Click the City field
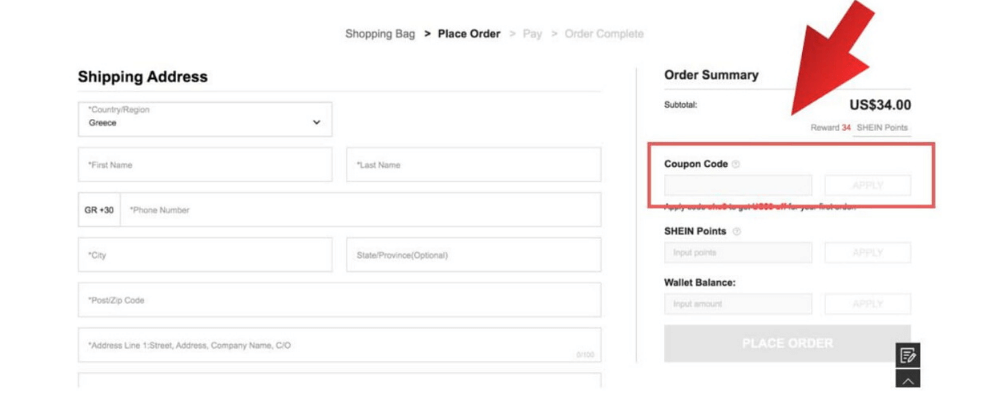The height and width of the screenshot is (400, 1000). click(x=205, y=255)
